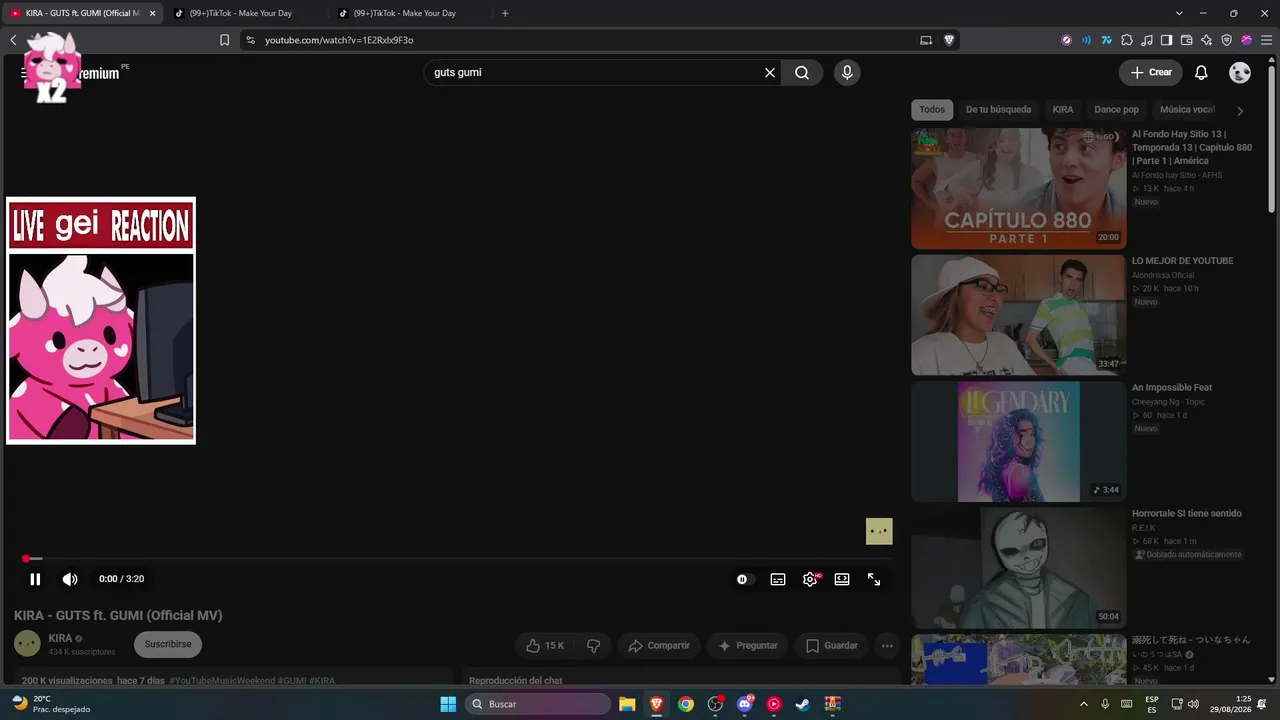Open the Horrortale SI tiene sentido thumbnail

click(1019, 568)
